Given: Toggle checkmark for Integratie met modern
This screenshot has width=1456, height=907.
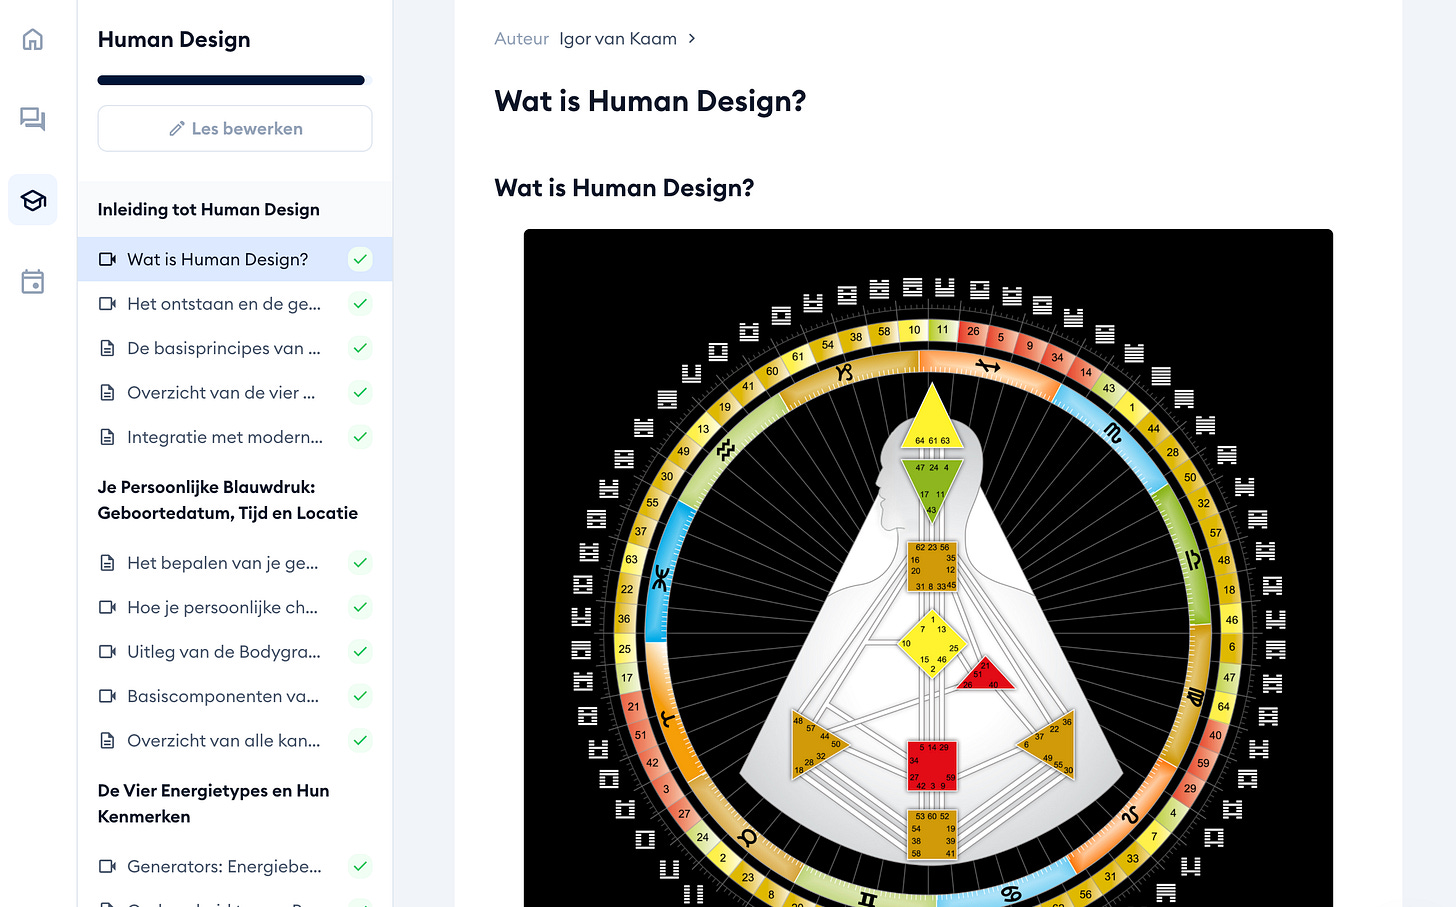Looking at the screenshot, I should click(x=360, y=437).
